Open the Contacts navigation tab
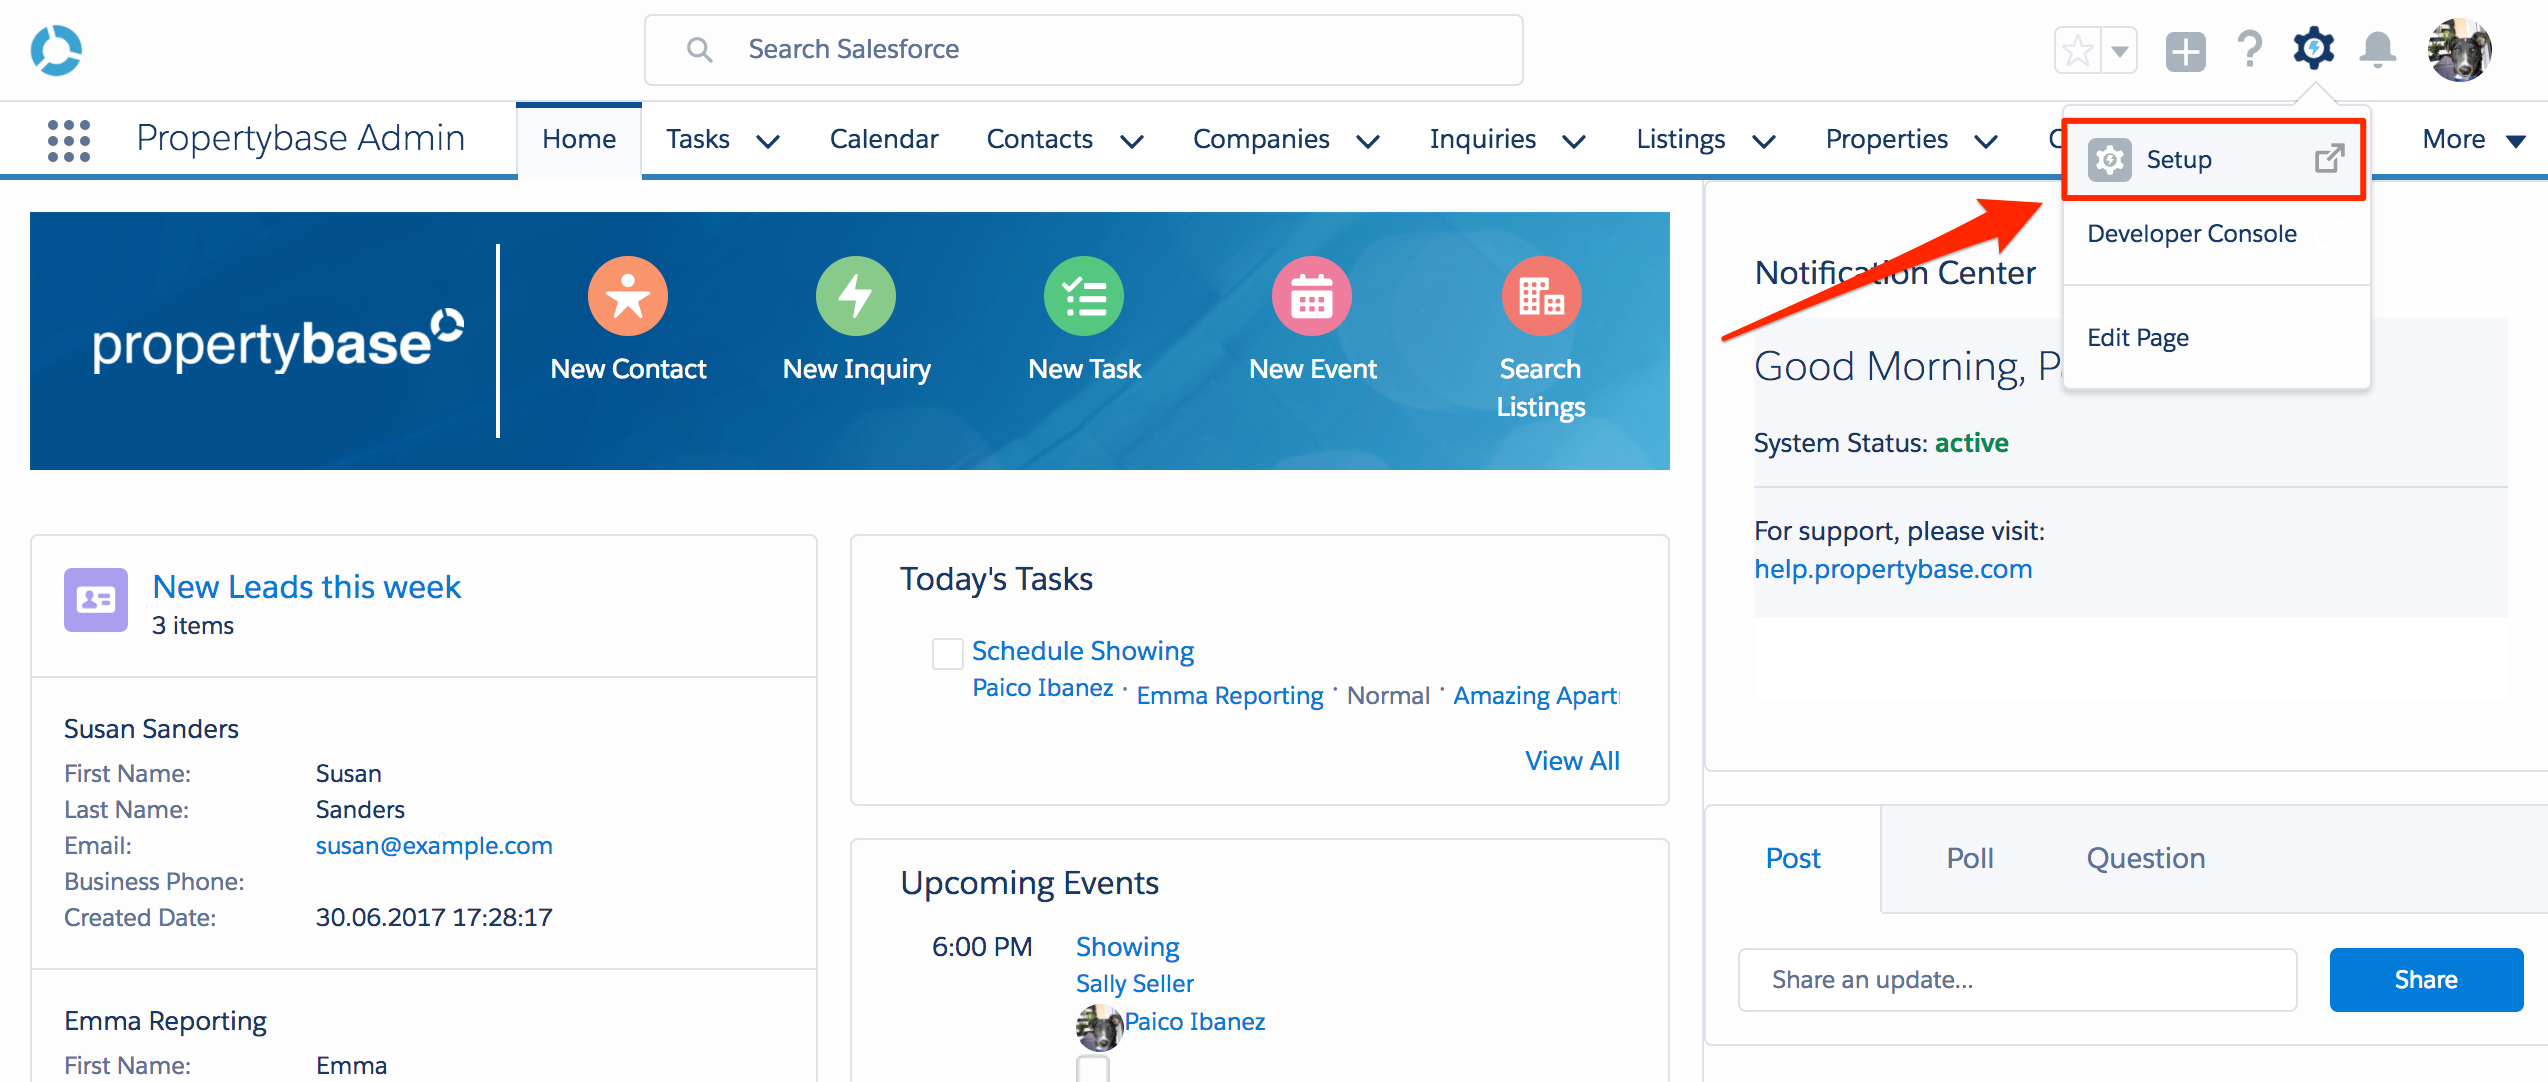 tap(1040, 139)
